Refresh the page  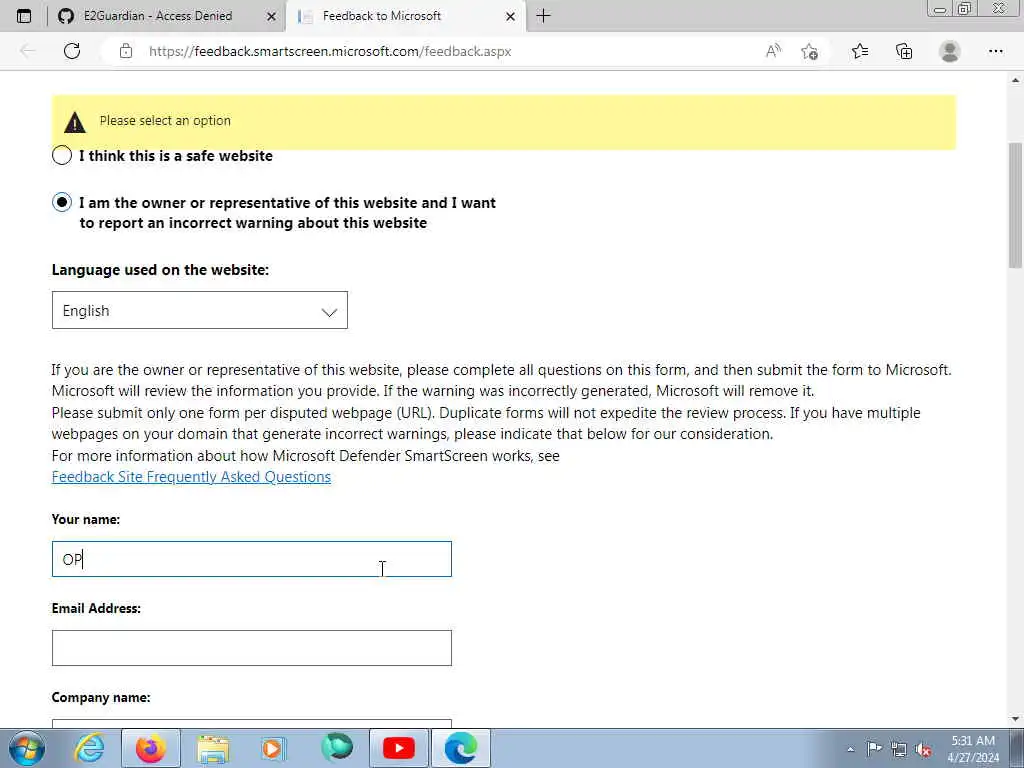72,51
